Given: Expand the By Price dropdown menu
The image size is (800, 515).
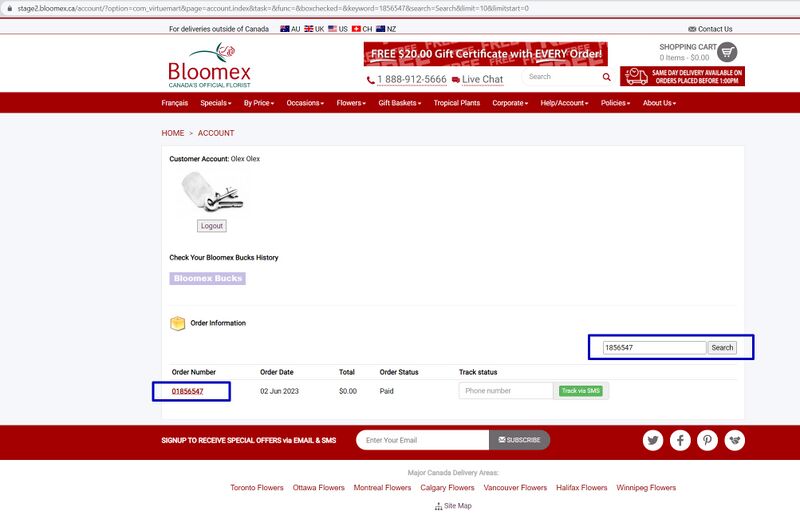Looking at the screenshot, I should tap(259, 103).
